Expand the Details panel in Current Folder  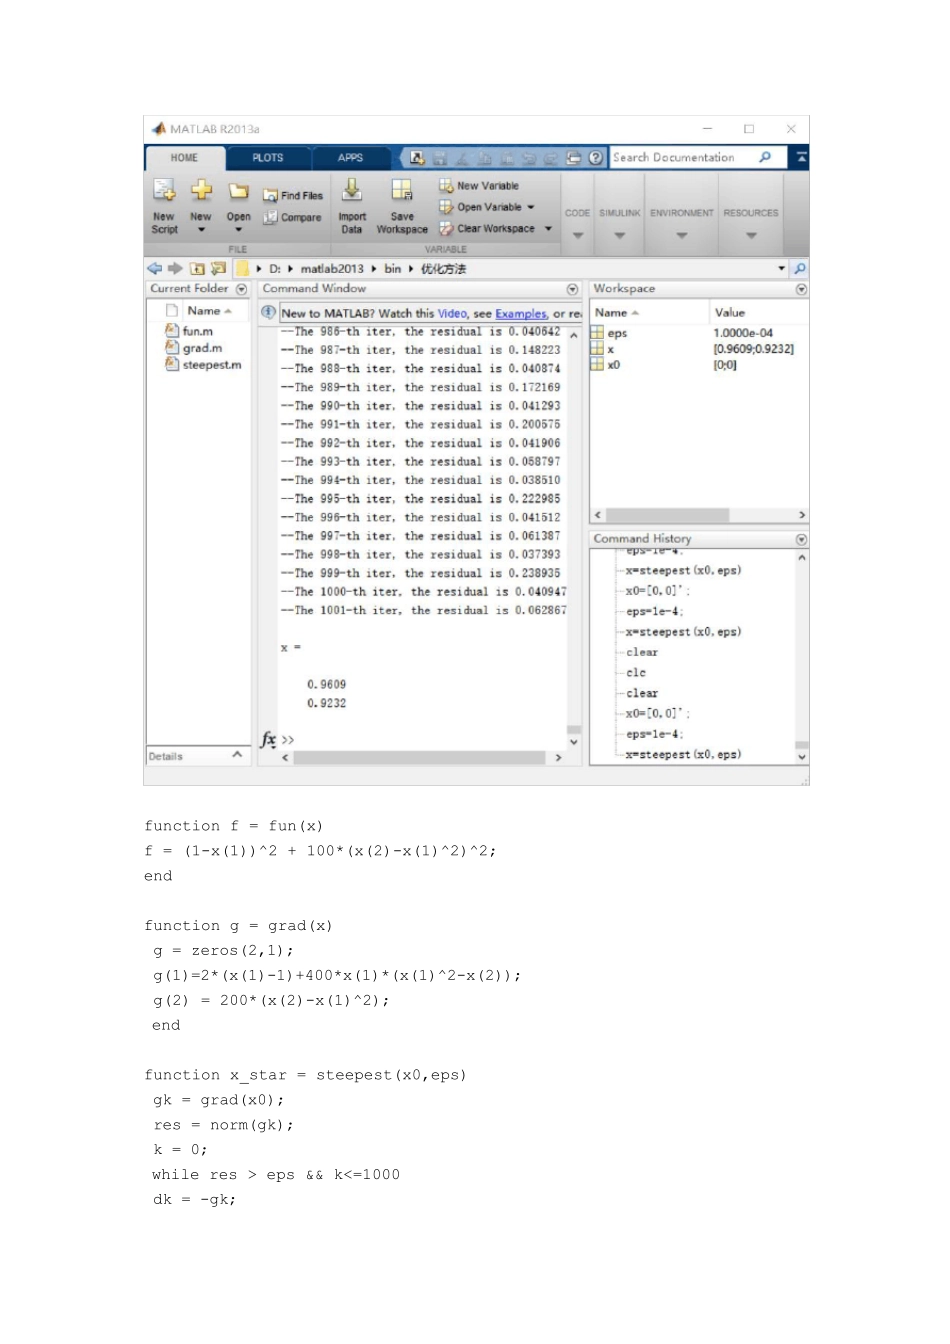point(237,755)
